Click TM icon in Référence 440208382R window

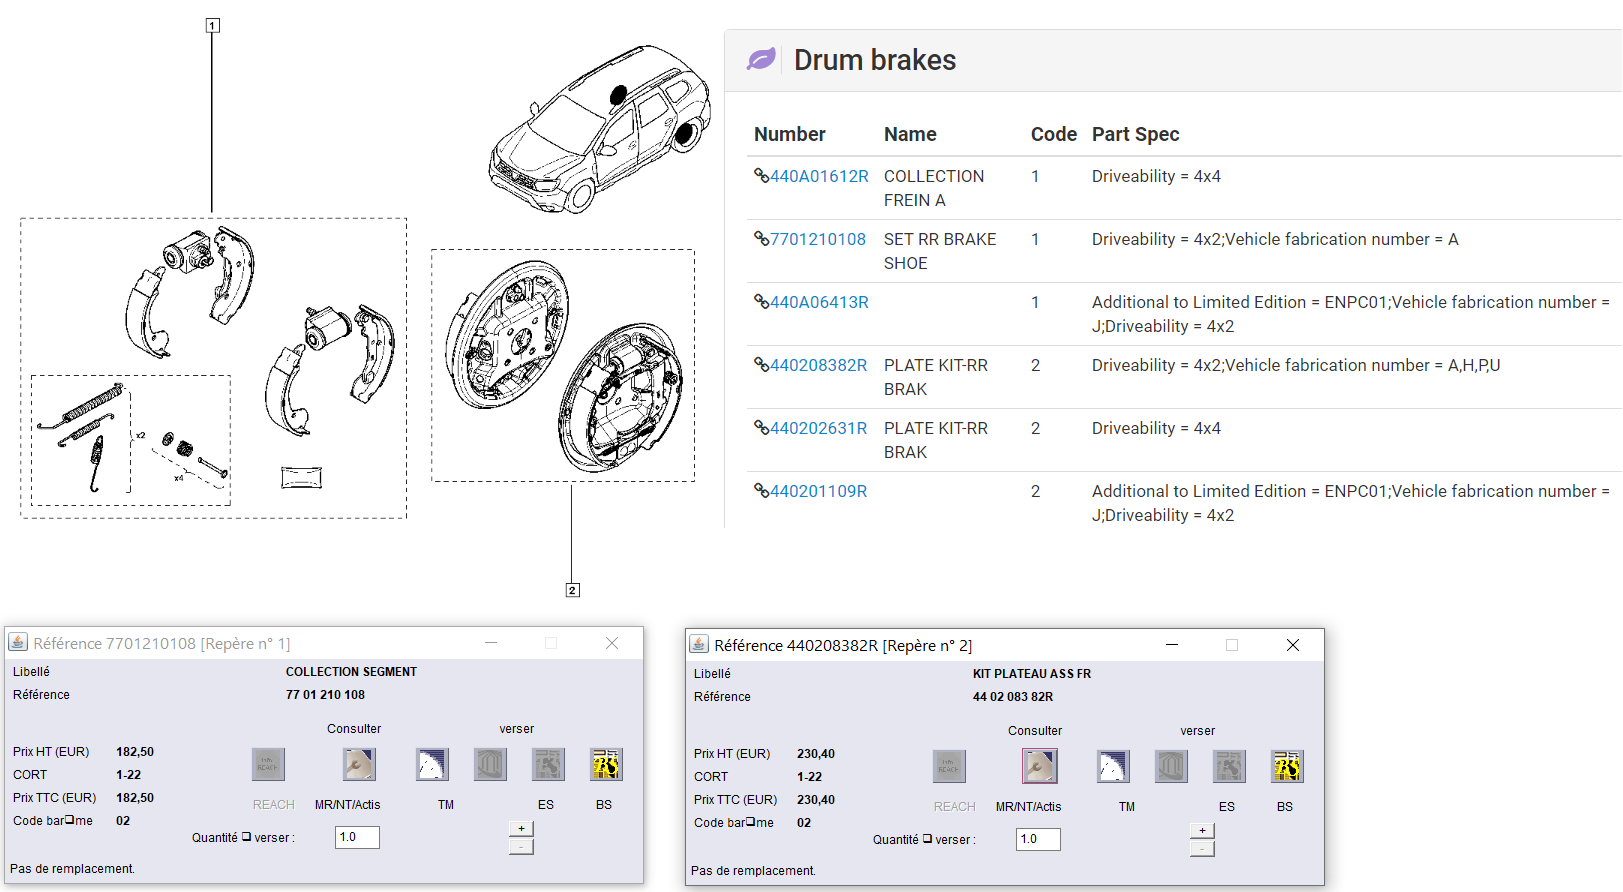1113,767
